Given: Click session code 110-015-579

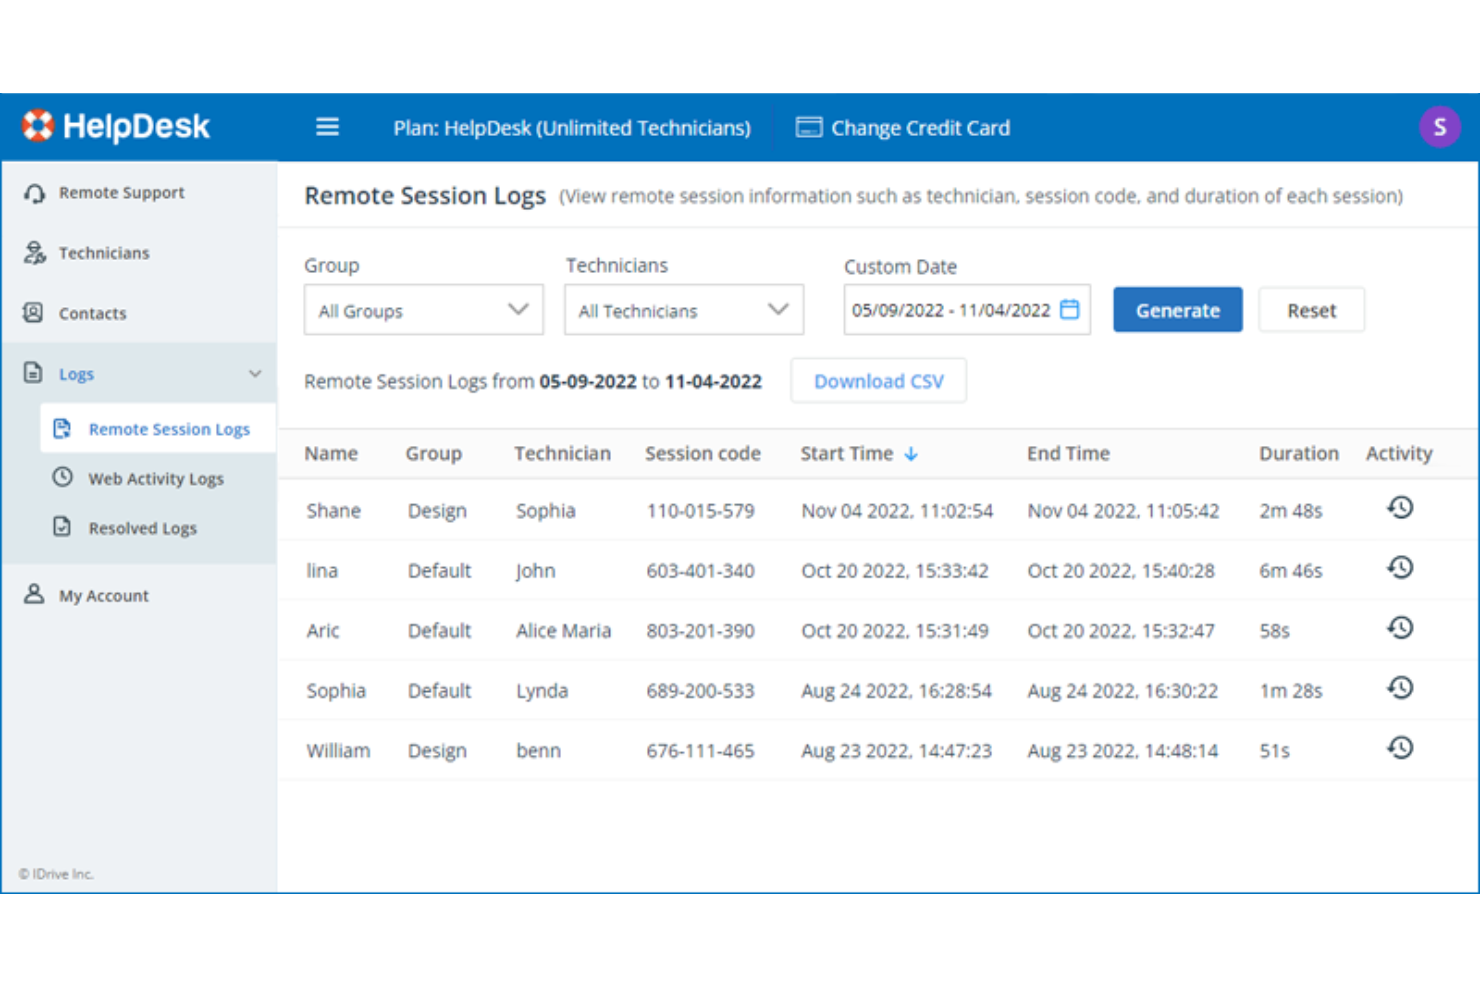Looking at the screenshot, I should click(700, 511).
